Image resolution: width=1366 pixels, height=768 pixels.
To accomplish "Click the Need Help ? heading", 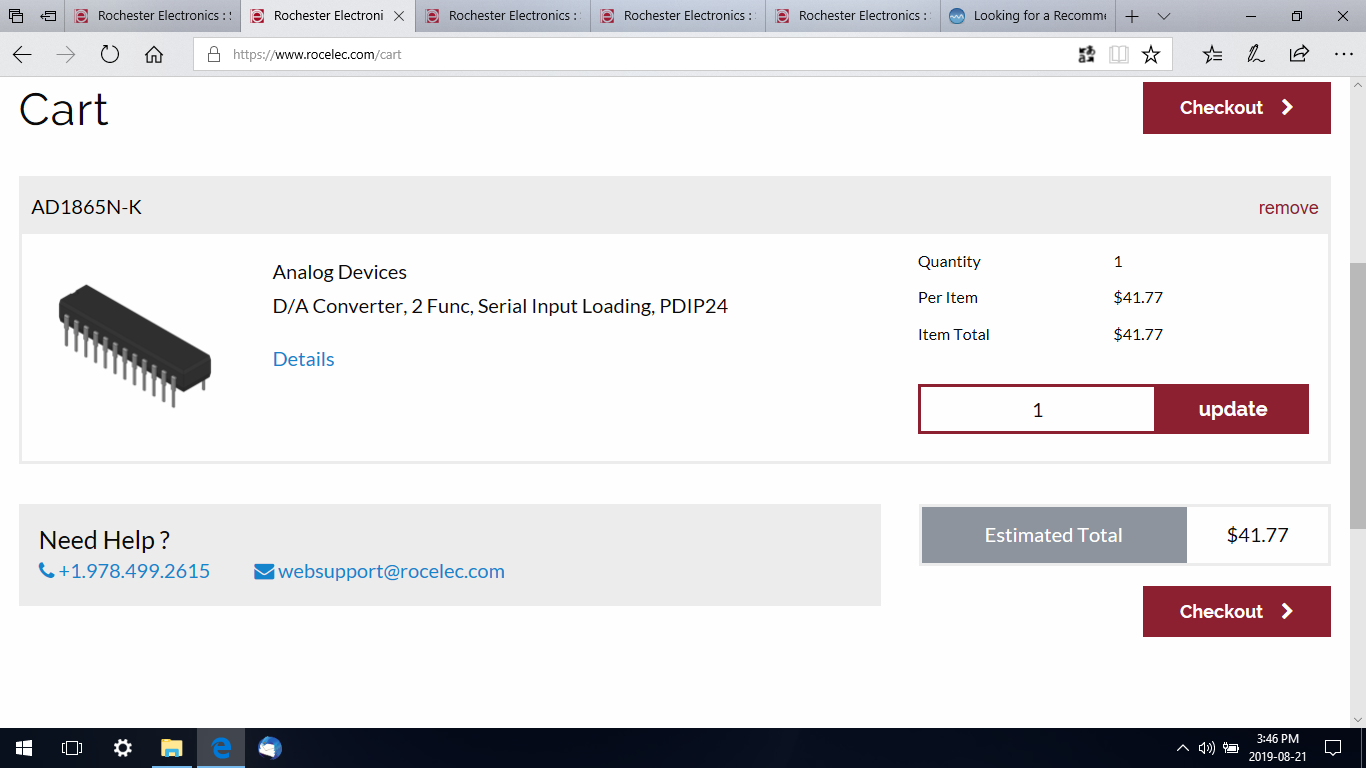I will coord(104,540).
